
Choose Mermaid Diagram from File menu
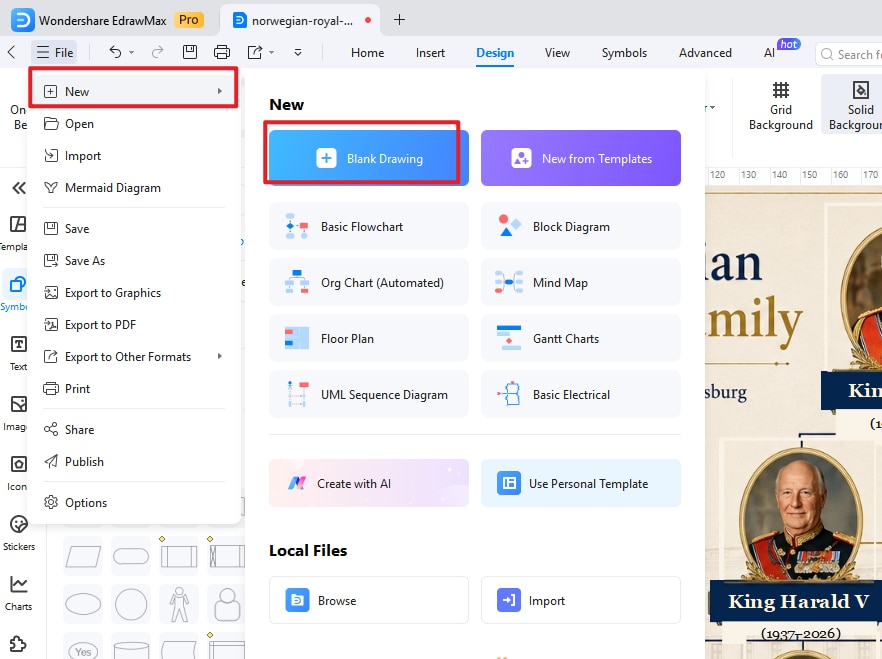134,188
